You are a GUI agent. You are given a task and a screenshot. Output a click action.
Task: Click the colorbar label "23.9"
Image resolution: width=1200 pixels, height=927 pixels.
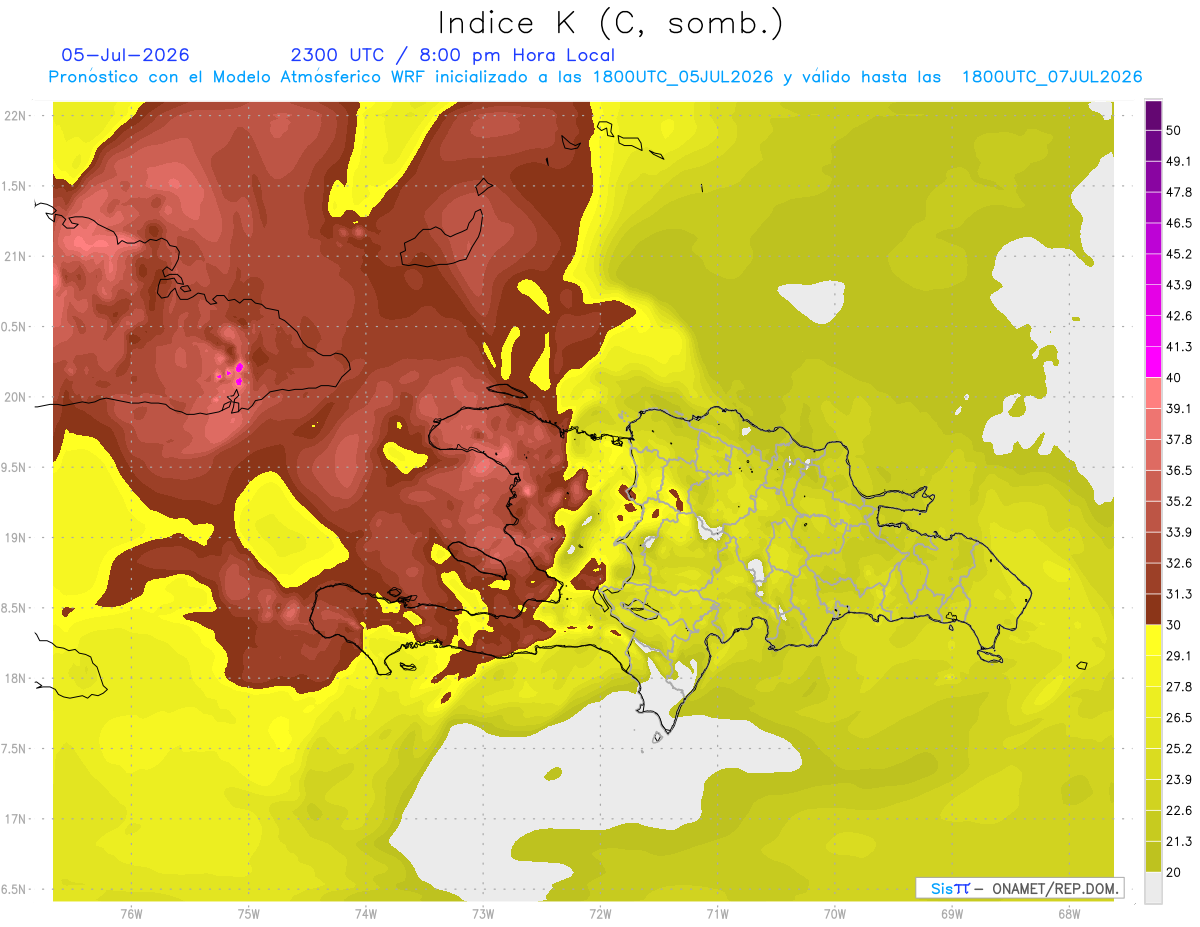click(1178, 780)
